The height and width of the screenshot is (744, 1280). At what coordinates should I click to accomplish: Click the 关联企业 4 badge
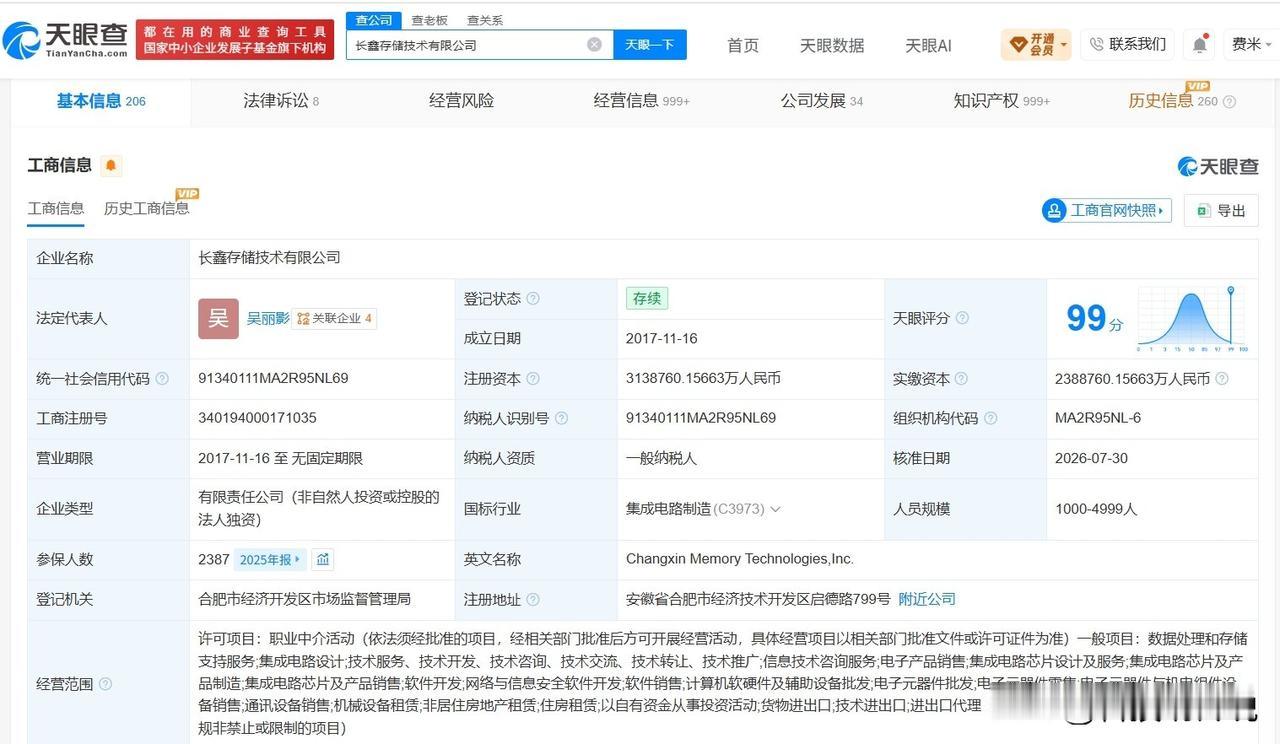(336, 319)
